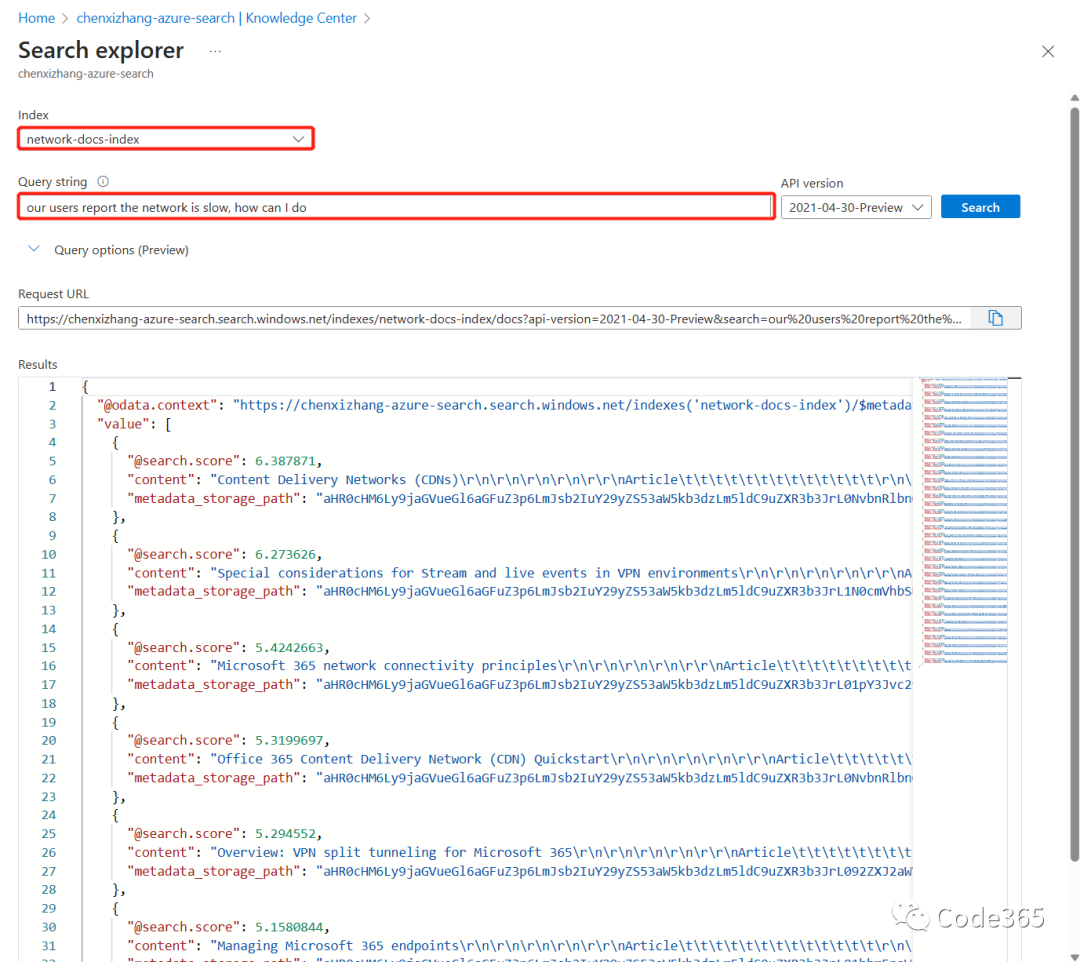Click the info icon beside Query string
The width and height of the screenshot is (1080, 962).
[103, 182]
